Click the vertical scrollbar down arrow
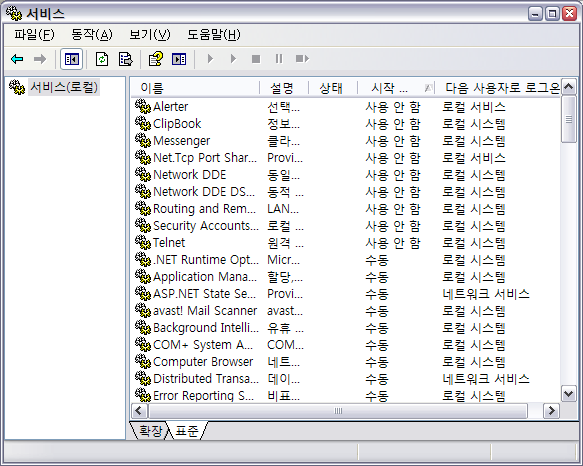Viewport: 583px width, 466px height. [569, 394]
